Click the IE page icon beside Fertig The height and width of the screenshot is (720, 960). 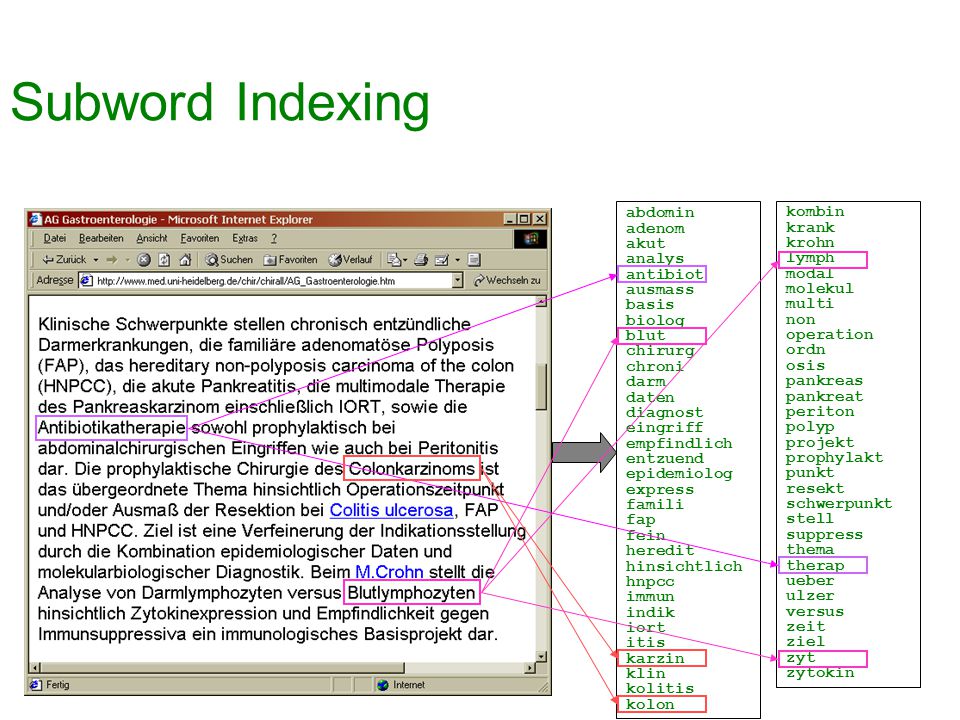(36, 684)
